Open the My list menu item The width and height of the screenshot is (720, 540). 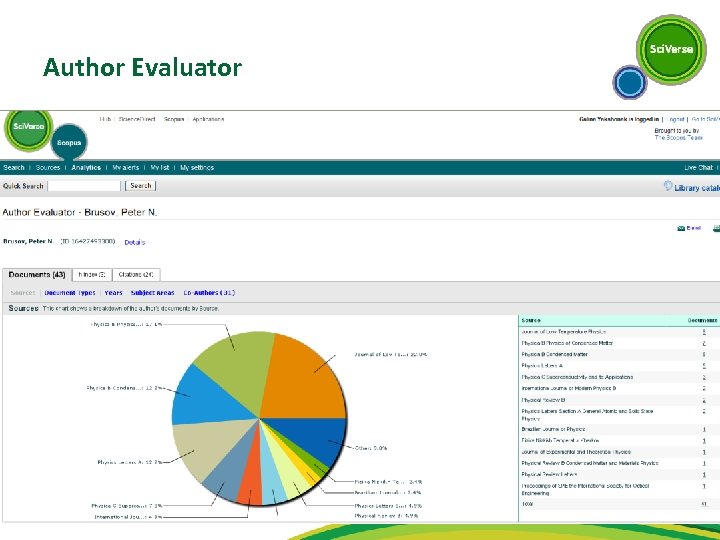point(160,168)
